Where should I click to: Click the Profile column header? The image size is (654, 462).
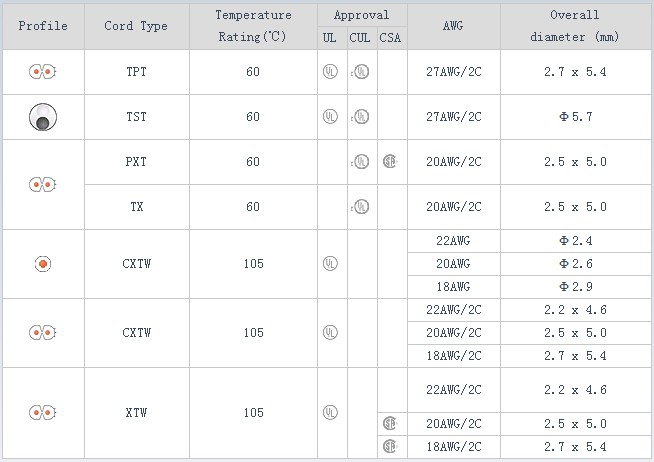[43, 26]
